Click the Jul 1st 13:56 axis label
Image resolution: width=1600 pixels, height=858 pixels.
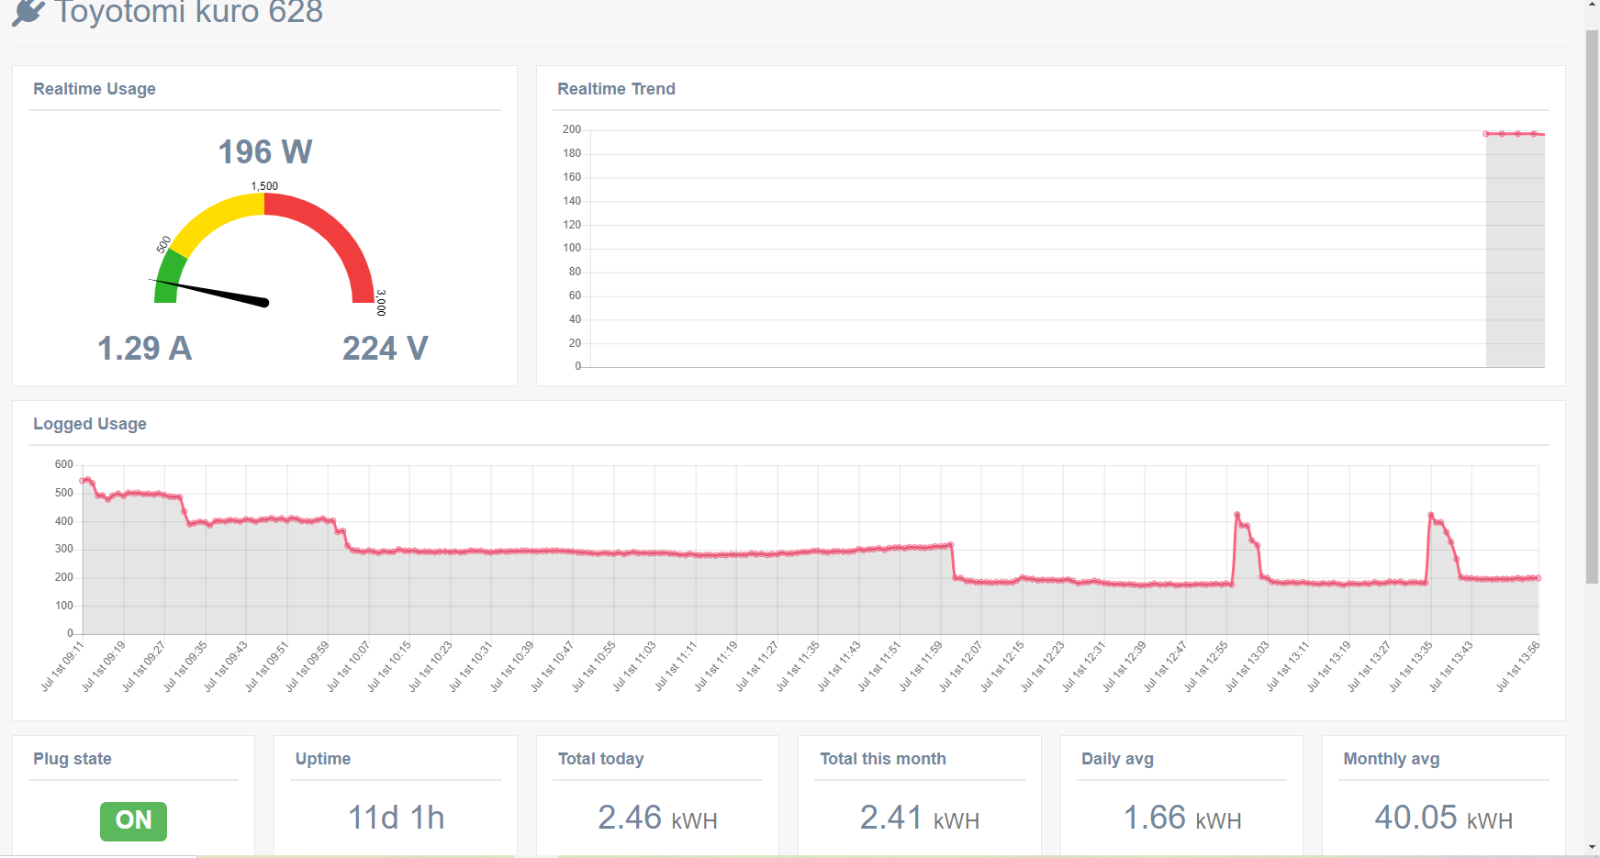1518,667
